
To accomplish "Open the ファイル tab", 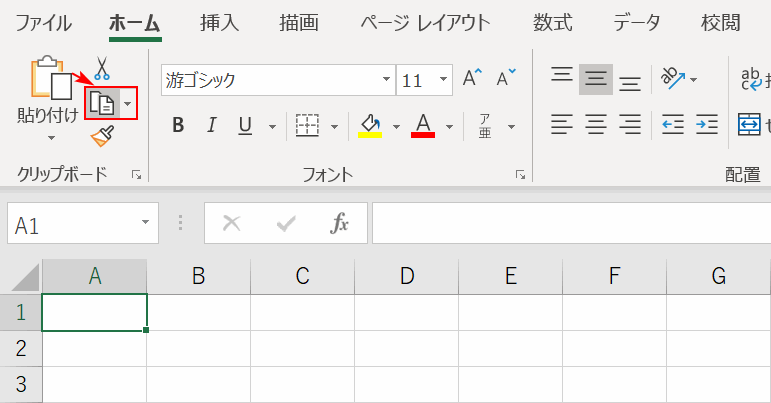I will [43, 23].
